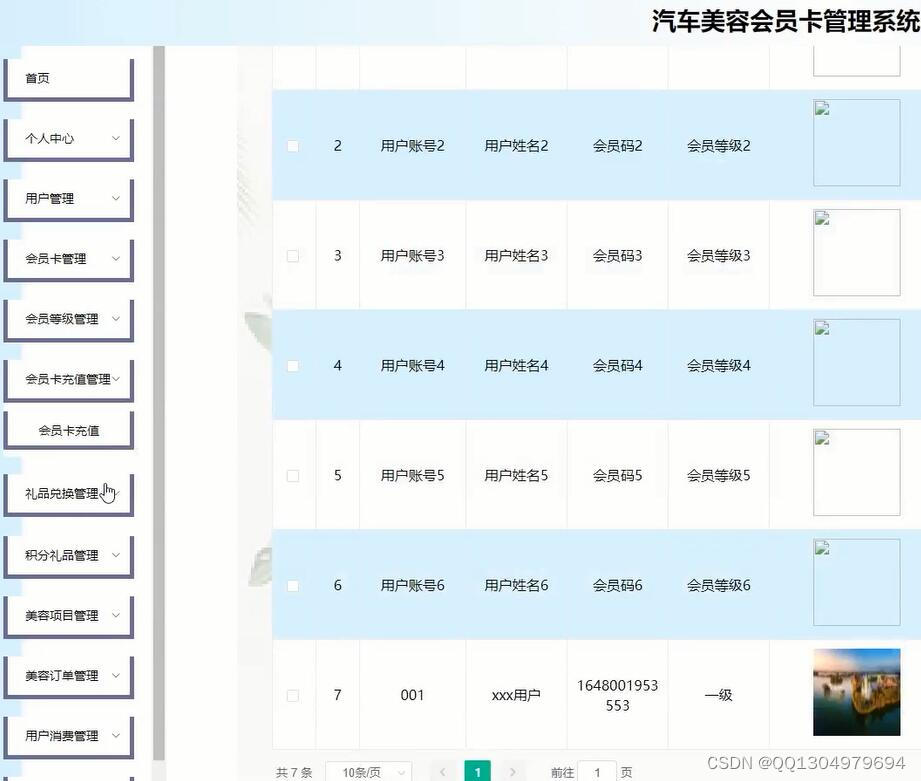Open the 首页 menu item
The height and width of the screenshot is (781, 921).
pyautogui.click(x=37, y=77)
